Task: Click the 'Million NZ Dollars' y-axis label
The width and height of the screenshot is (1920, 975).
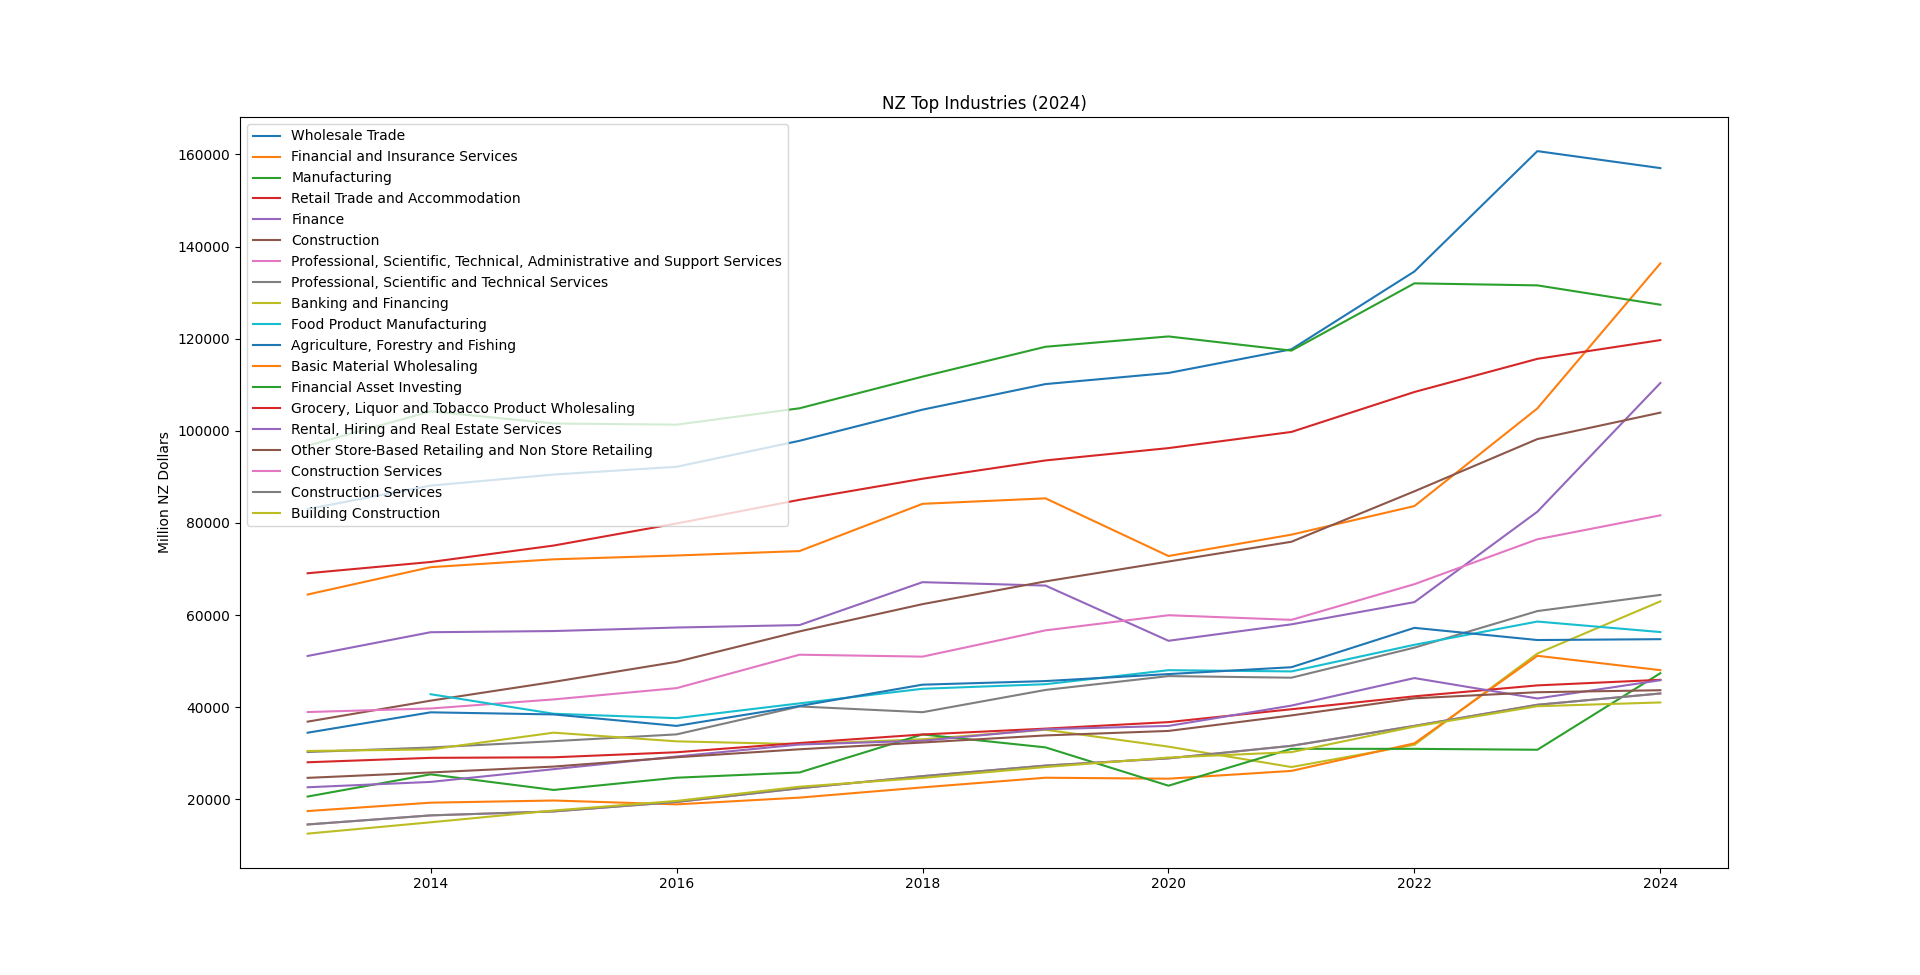Action: click(164, 493)
